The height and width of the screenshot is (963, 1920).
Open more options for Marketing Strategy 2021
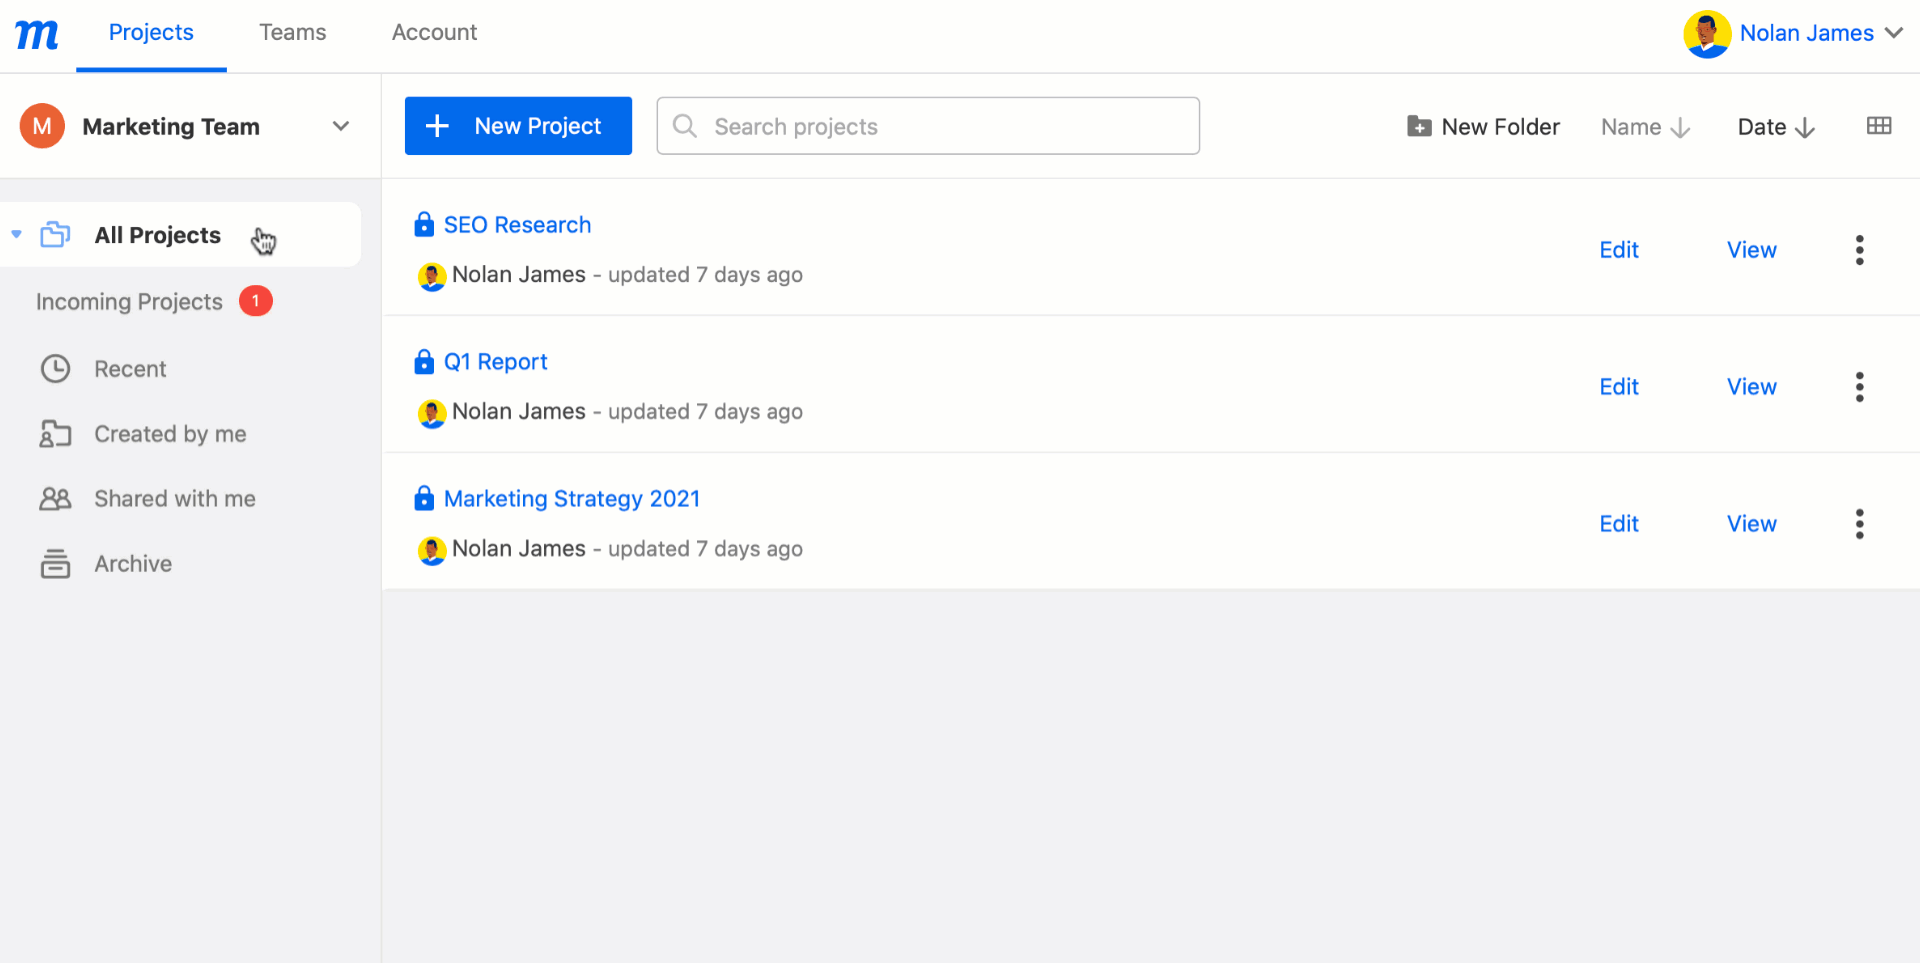pos(1859,524)
